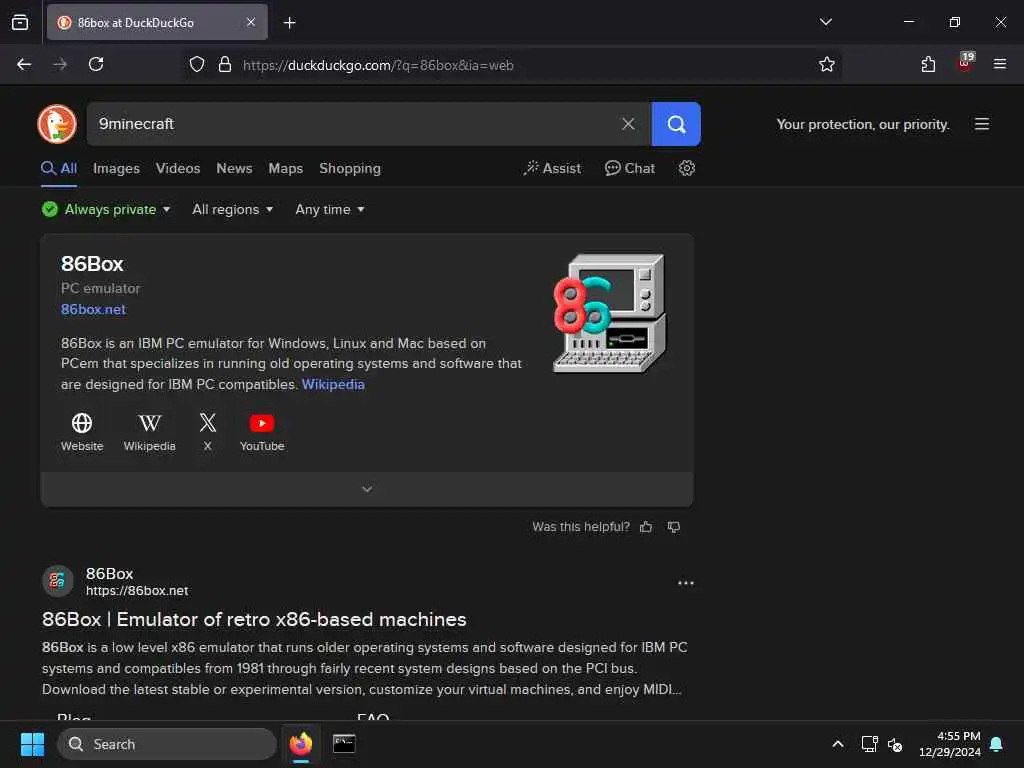Open the Firefox application menu
The height and width of the screenshot is (768, 1024).
click(x=1000, y=64)
